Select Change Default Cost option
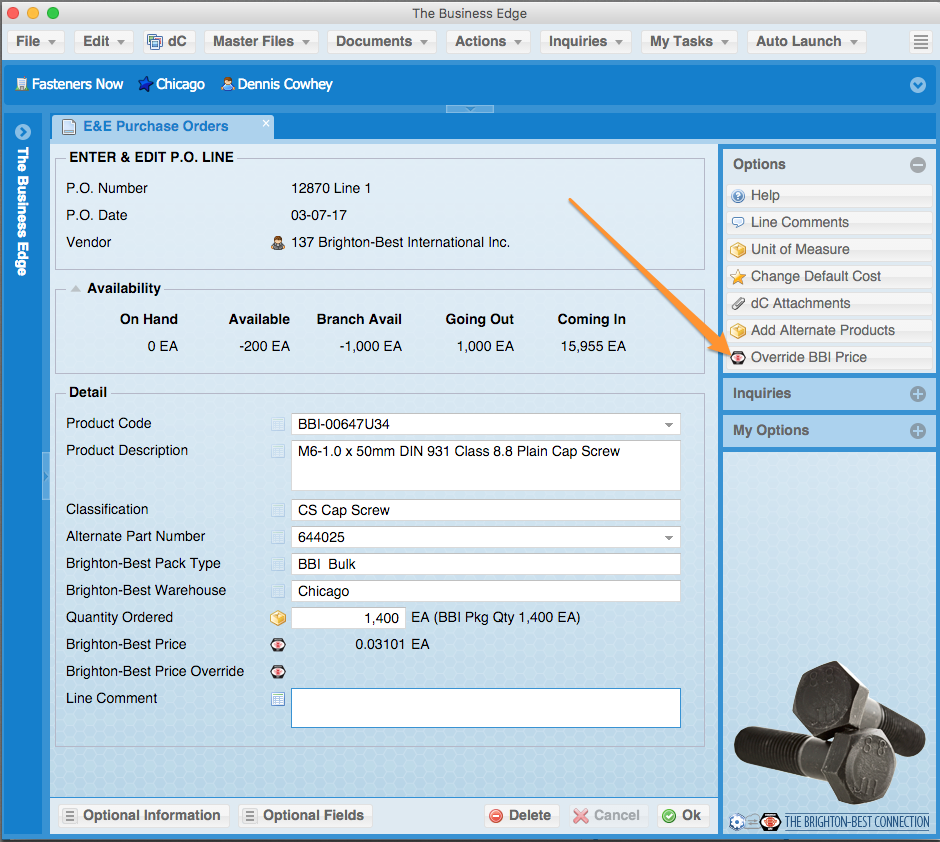 (x=829, y=276)
